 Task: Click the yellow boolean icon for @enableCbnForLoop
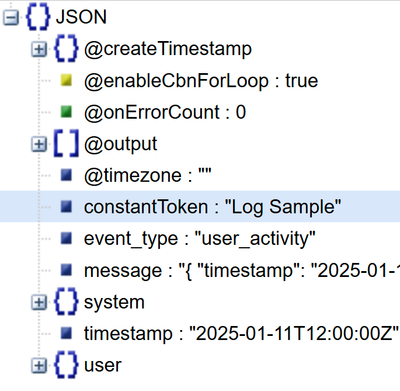(66, 81)
